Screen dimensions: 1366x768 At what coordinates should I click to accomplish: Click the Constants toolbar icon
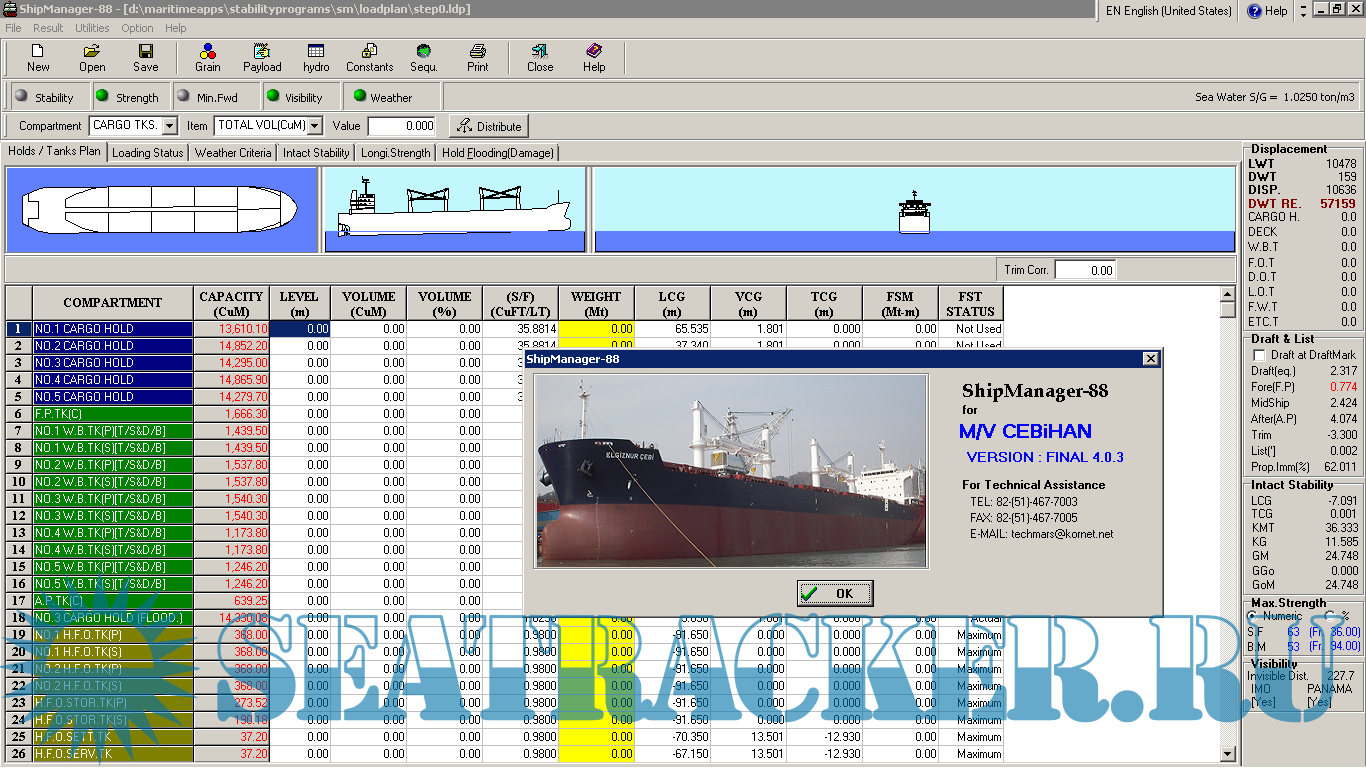[x=370, y=51]
